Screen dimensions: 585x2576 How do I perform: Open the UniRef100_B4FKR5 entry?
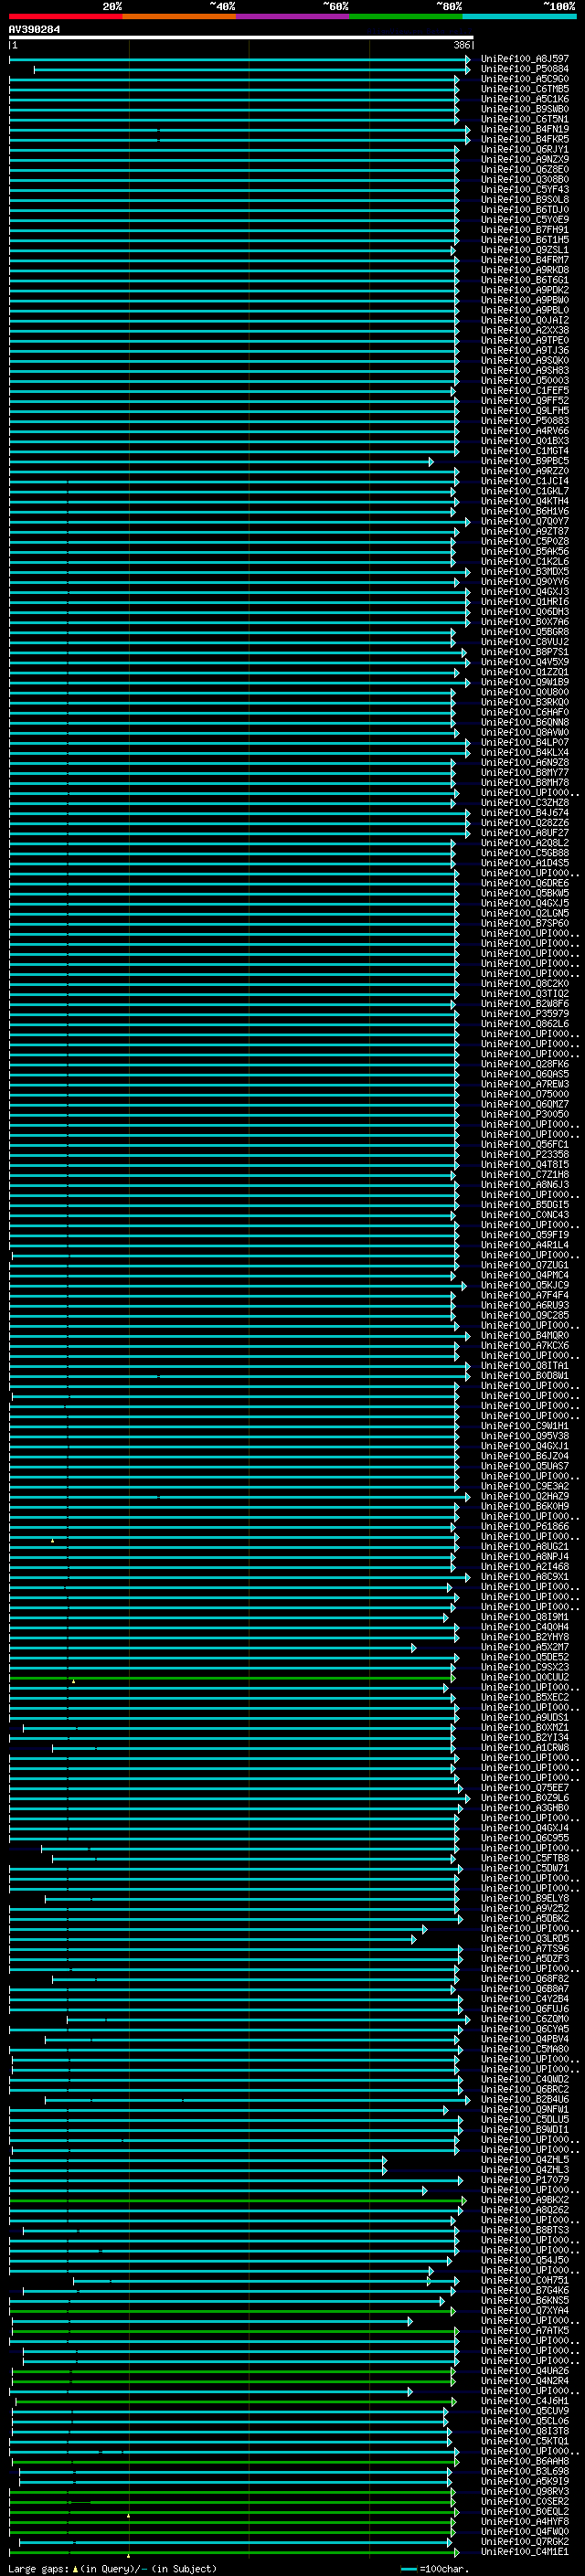525,139
